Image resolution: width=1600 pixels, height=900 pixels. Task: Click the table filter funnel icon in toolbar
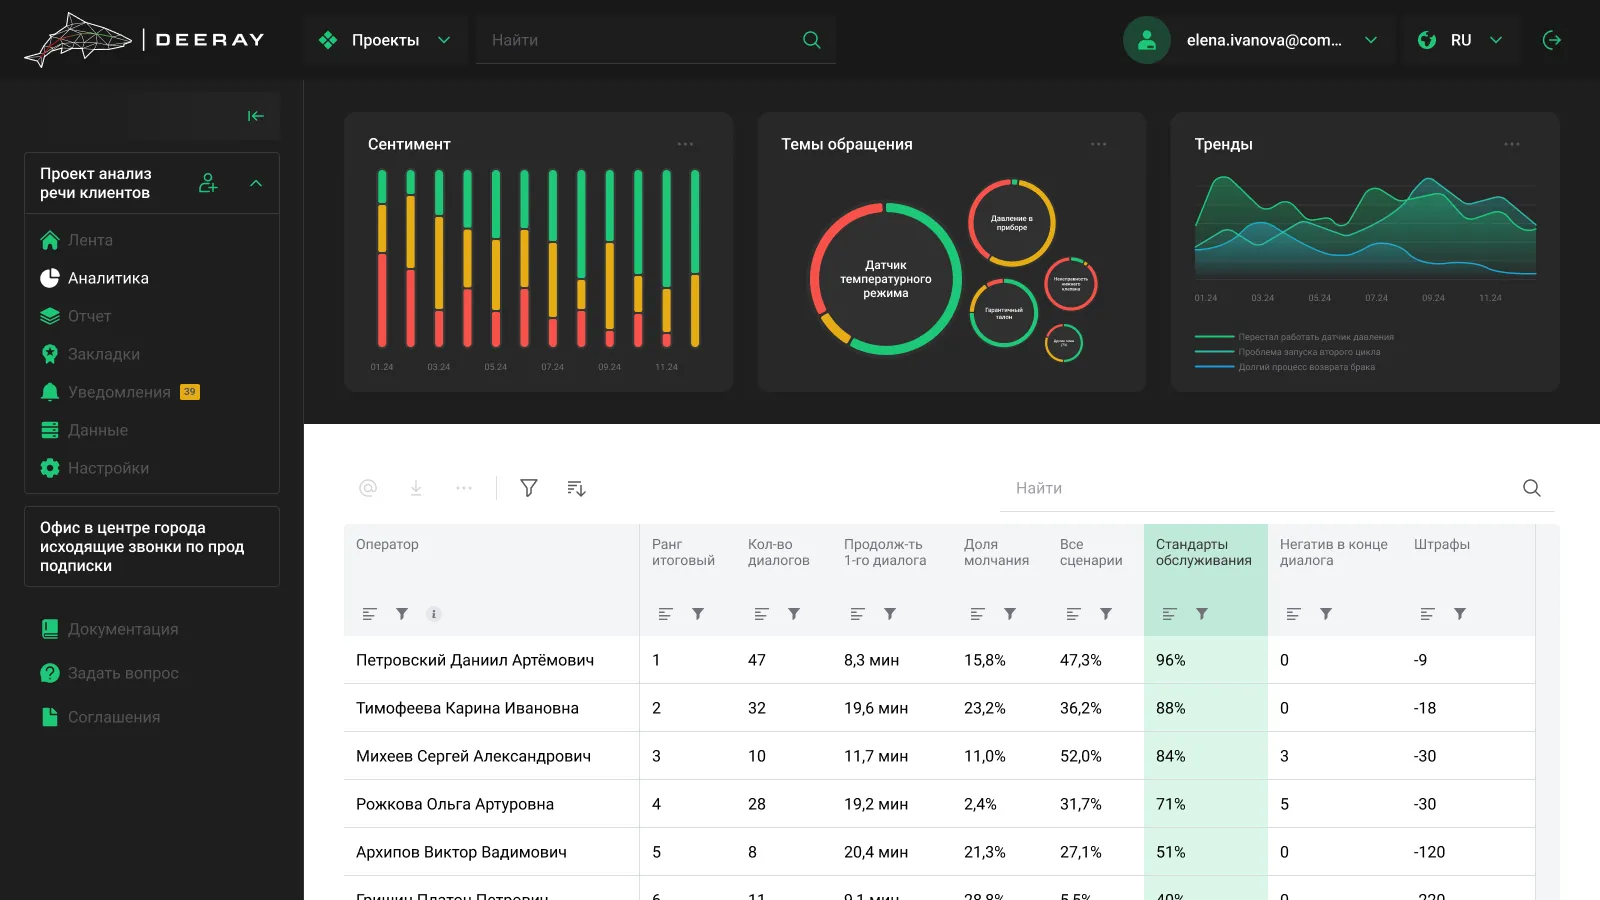(529, 488)
